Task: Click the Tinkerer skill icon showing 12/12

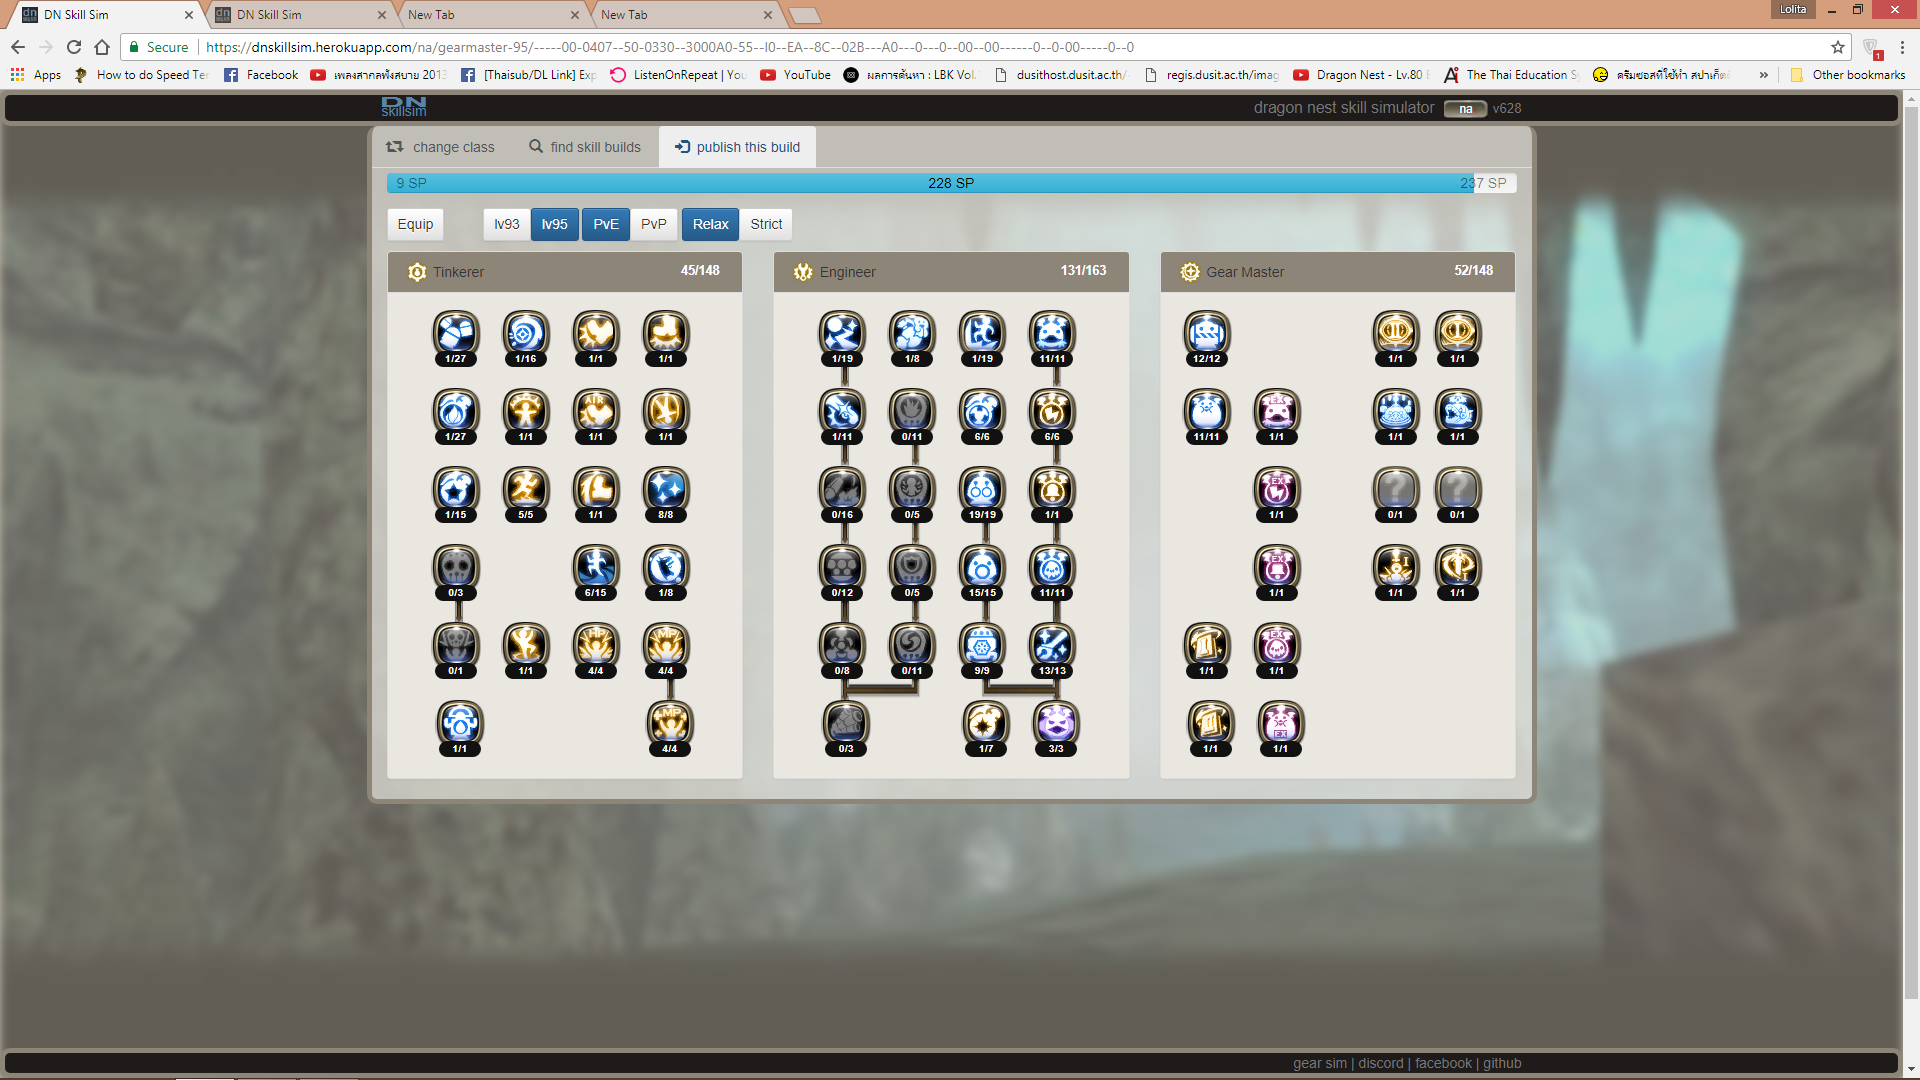Action: click(x=1206, y=334)
